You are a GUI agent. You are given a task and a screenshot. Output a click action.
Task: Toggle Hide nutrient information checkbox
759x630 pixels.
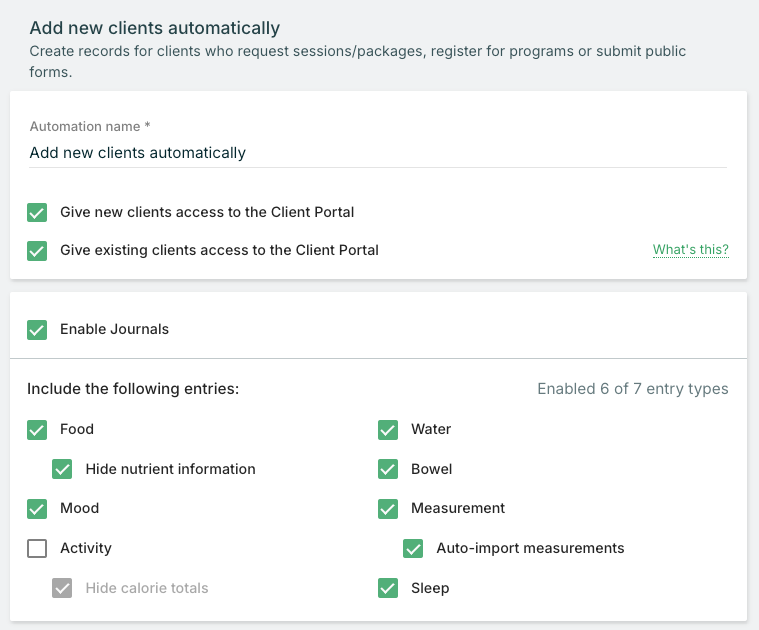(62, 469)
